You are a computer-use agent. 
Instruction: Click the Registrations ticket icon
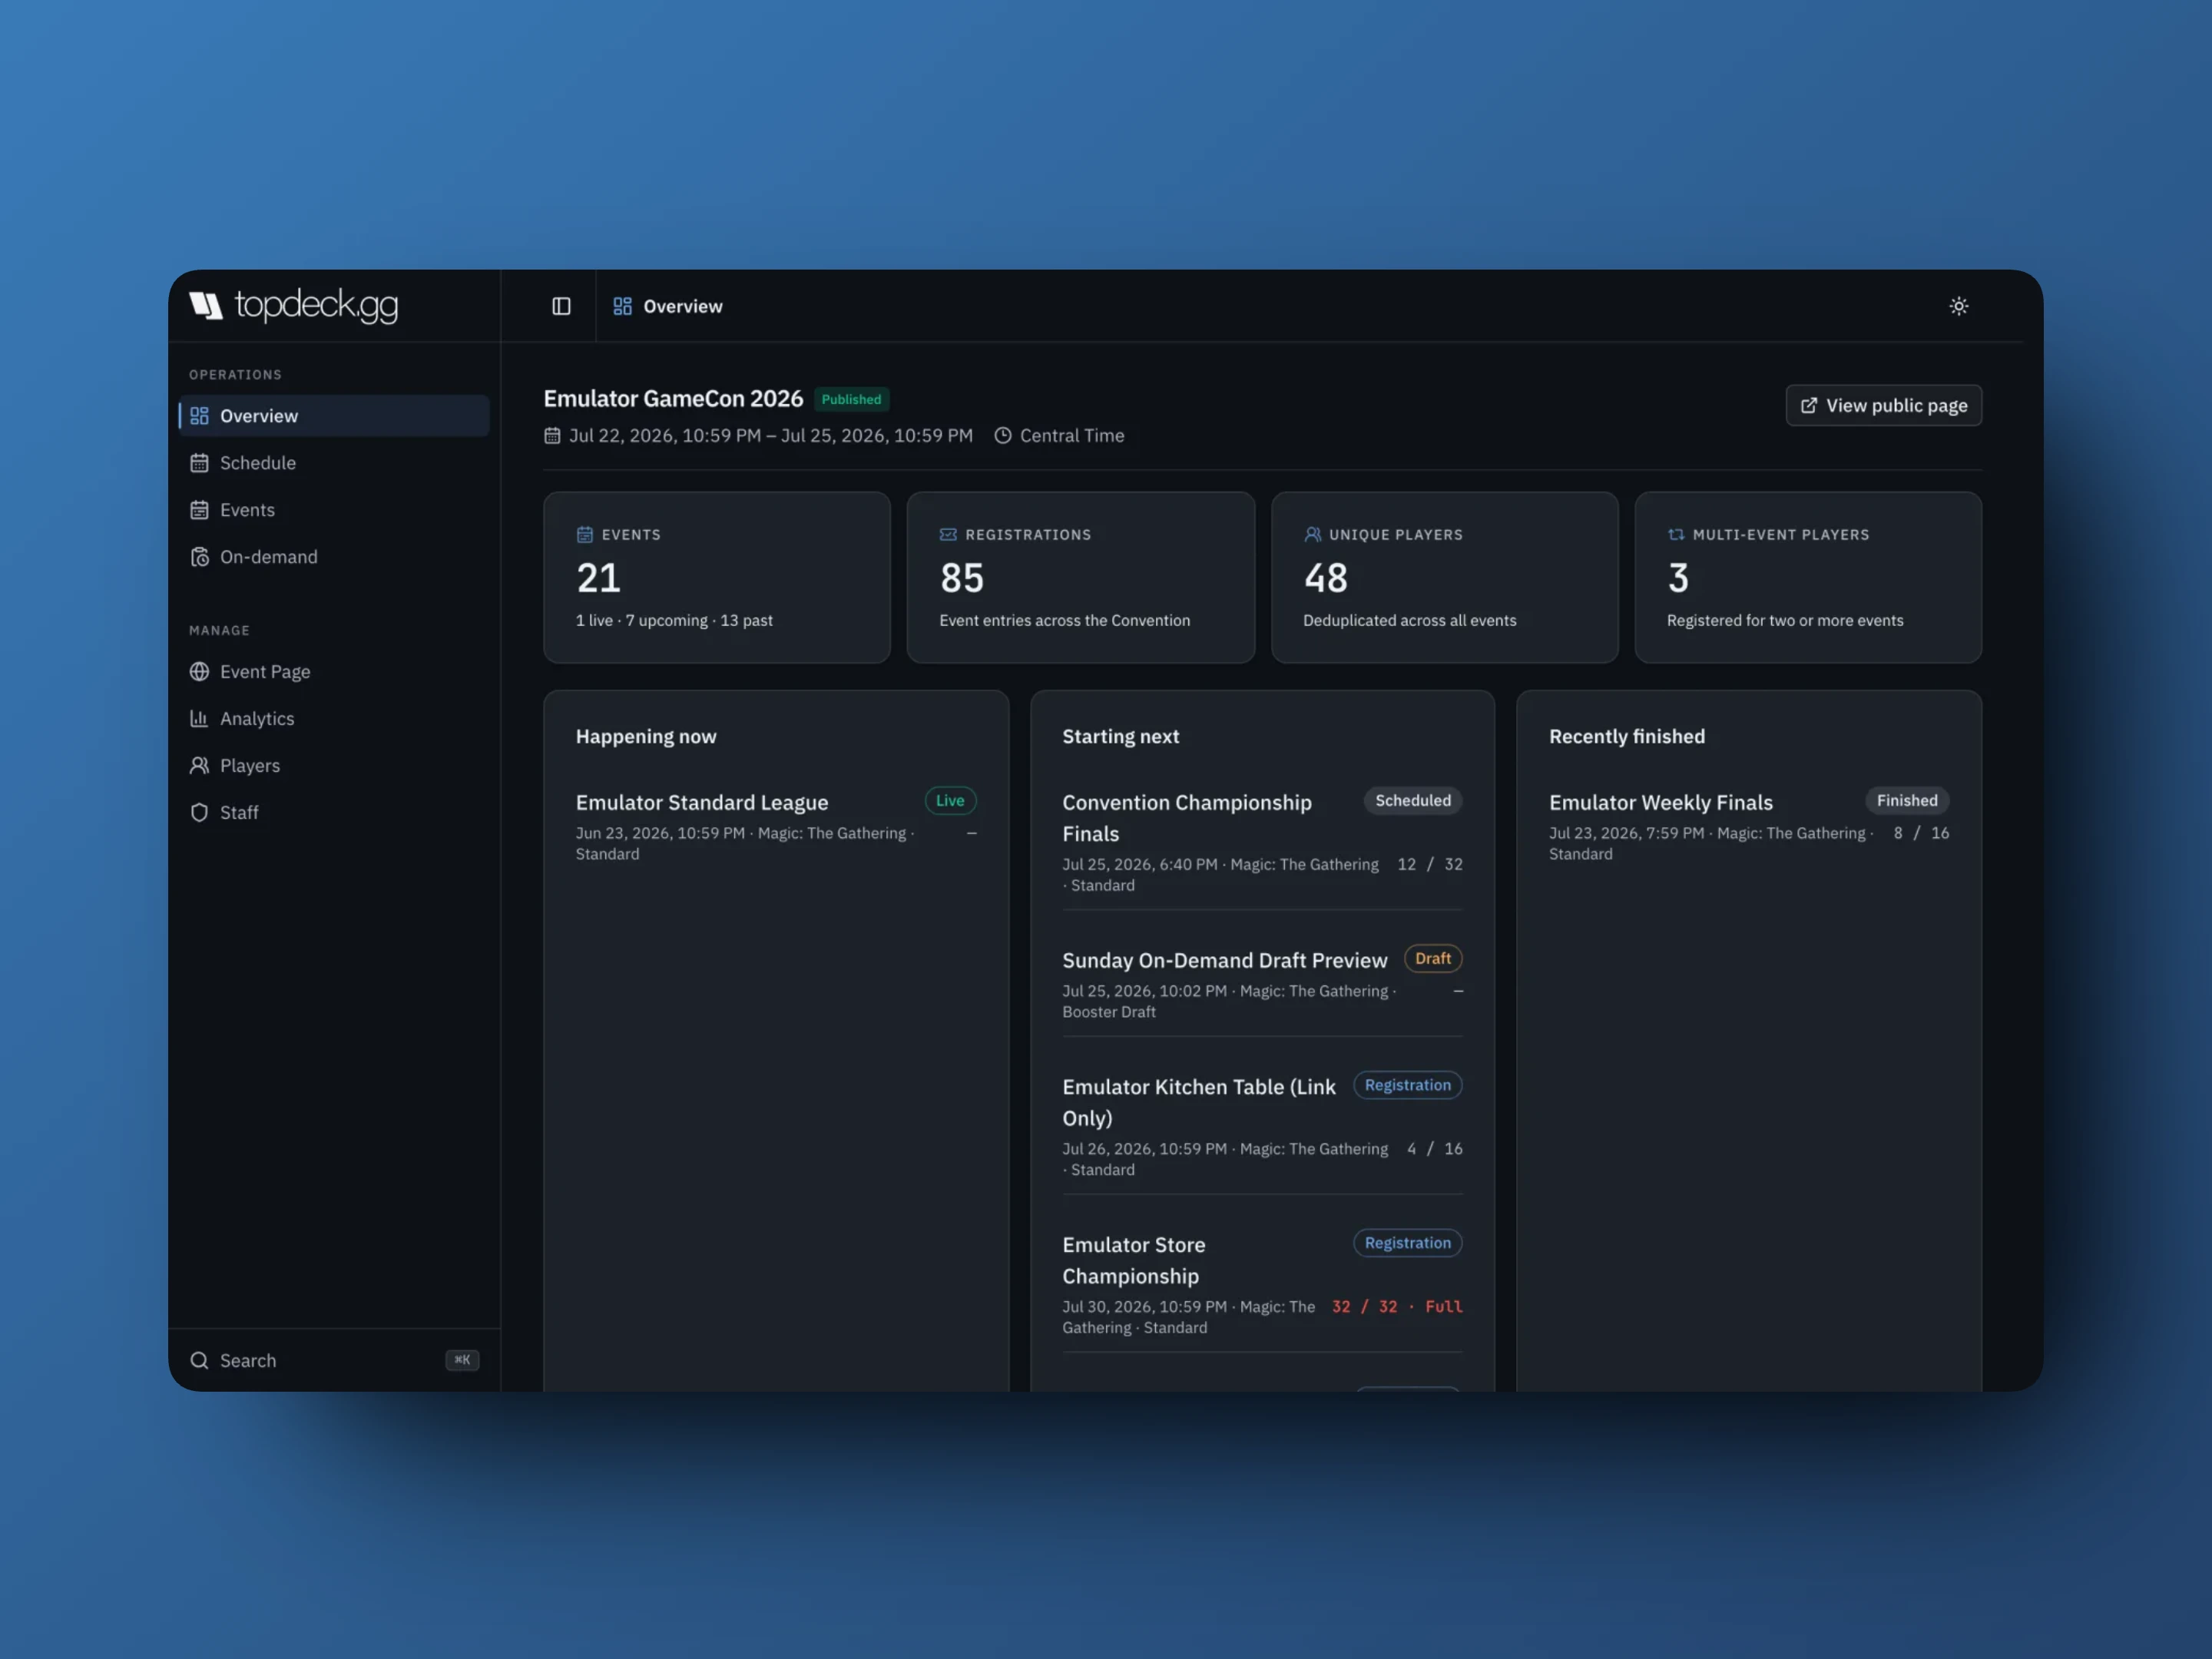coord(948,535)
